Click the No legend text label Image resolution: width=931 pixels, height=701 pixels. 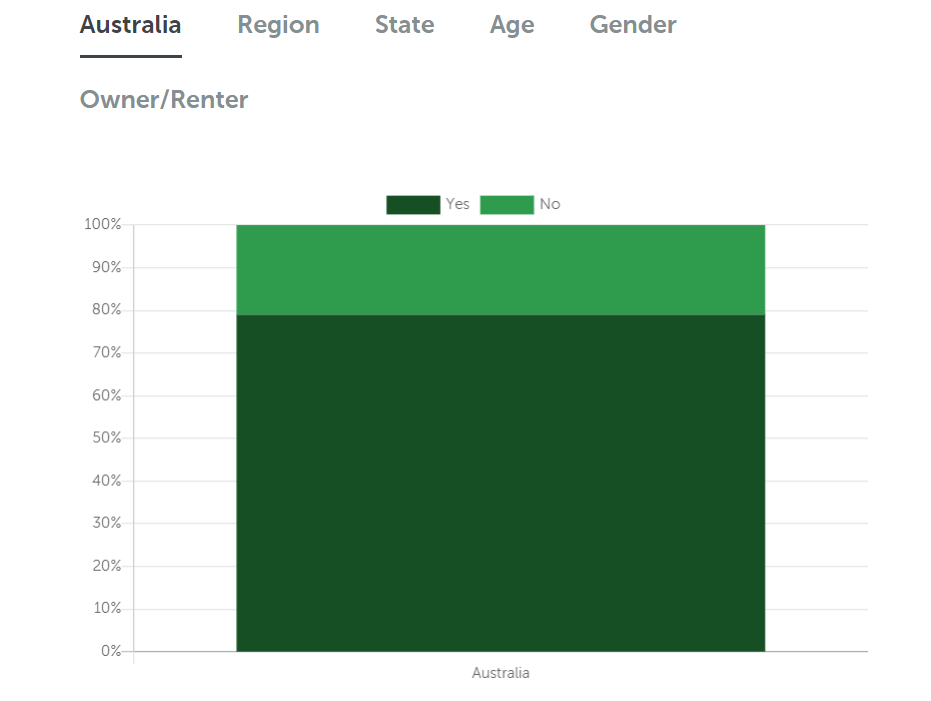[x=550, y=204]
